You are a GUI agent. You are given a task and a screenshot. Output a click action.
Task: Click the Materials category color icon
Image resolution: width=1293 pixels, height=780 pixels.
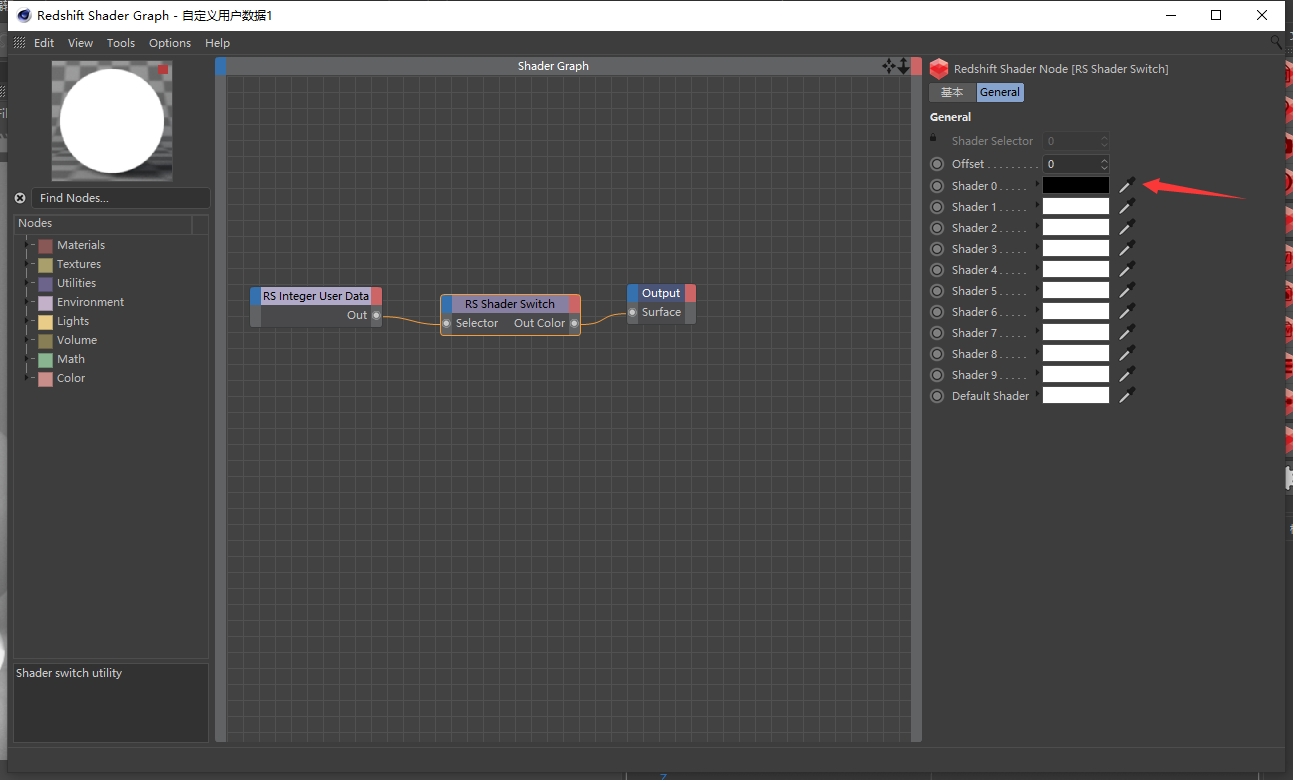coord(45,245)
